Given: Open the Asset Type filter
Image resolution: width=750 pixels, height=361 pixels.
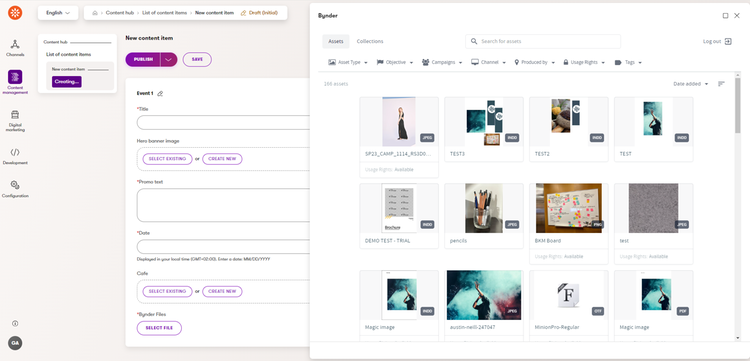Looking at the screenshot, I should pos(348,63).
